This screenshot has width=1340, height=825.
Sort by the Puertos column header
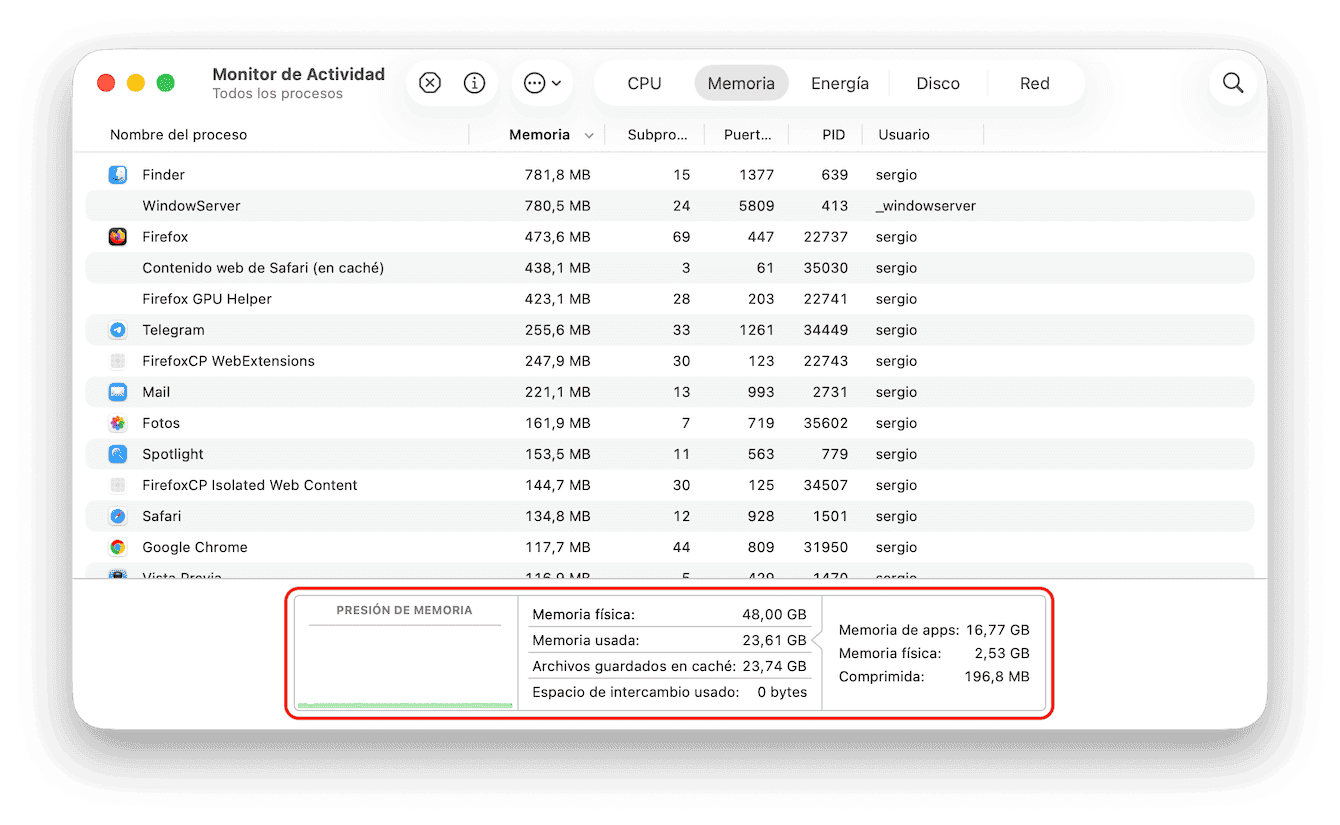pyautogui.click(x=747, y=135)
